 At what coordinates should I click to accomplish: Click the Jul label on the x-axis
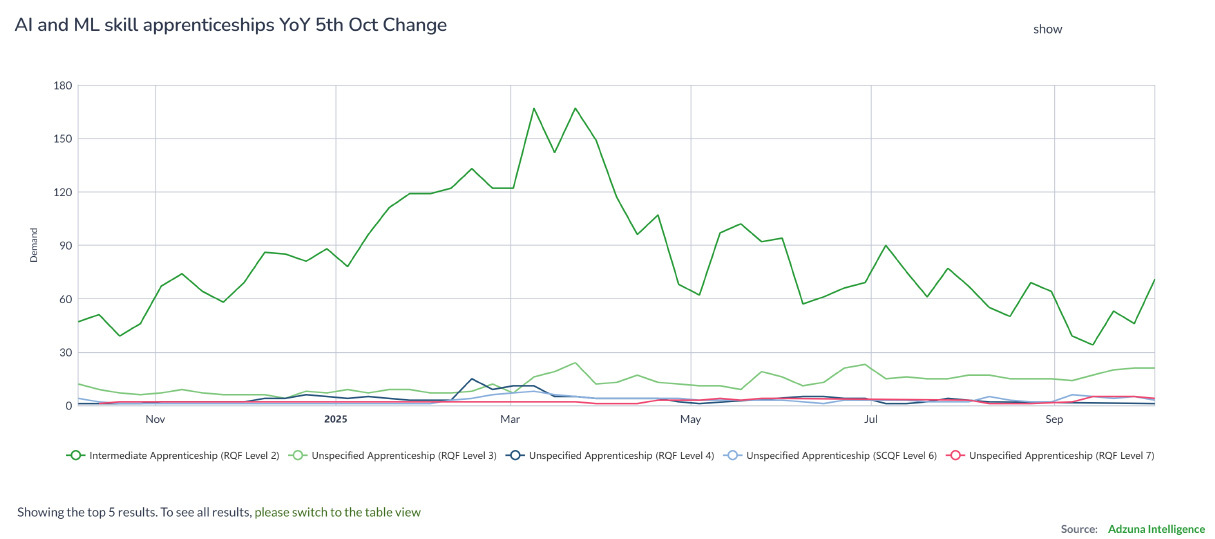click(871, 420)
